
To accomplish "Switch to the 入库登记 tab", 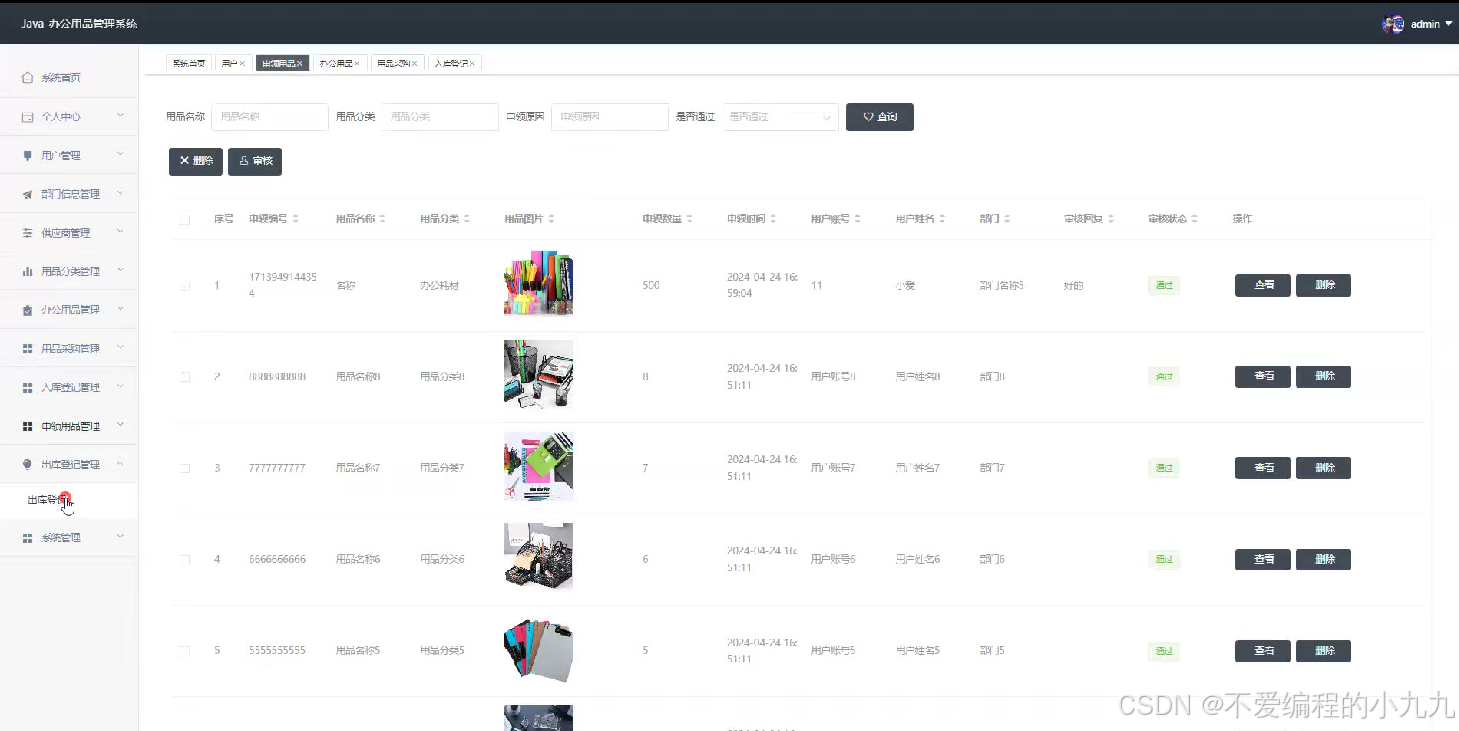I will click(x=455, y=63).
